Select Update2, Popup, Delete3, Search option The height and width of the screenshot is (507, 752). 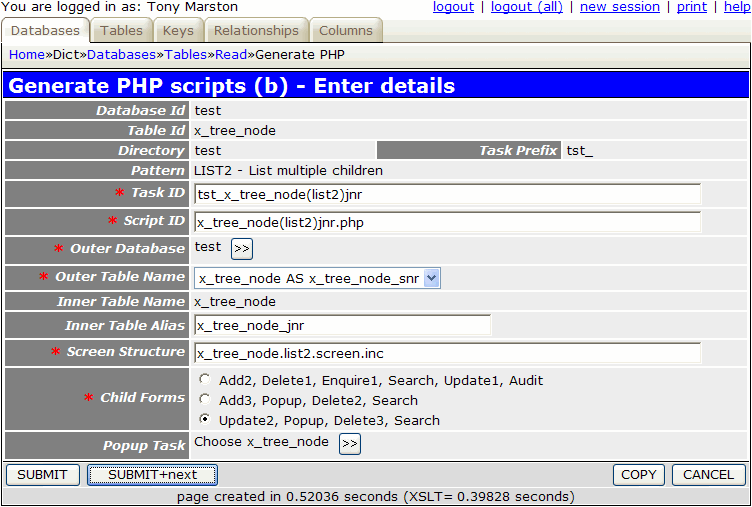(x=205, y=420)
